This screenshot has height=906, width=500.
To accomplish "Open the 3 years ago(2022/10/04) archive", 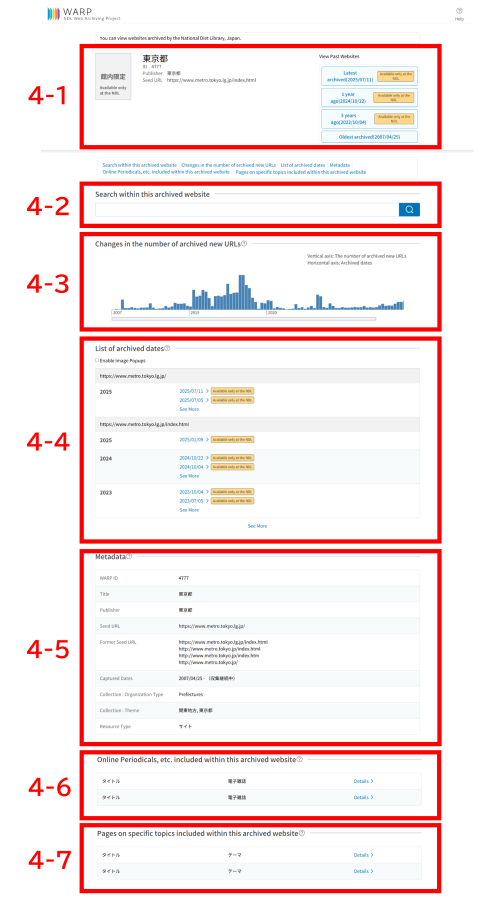I will [369, 119].
